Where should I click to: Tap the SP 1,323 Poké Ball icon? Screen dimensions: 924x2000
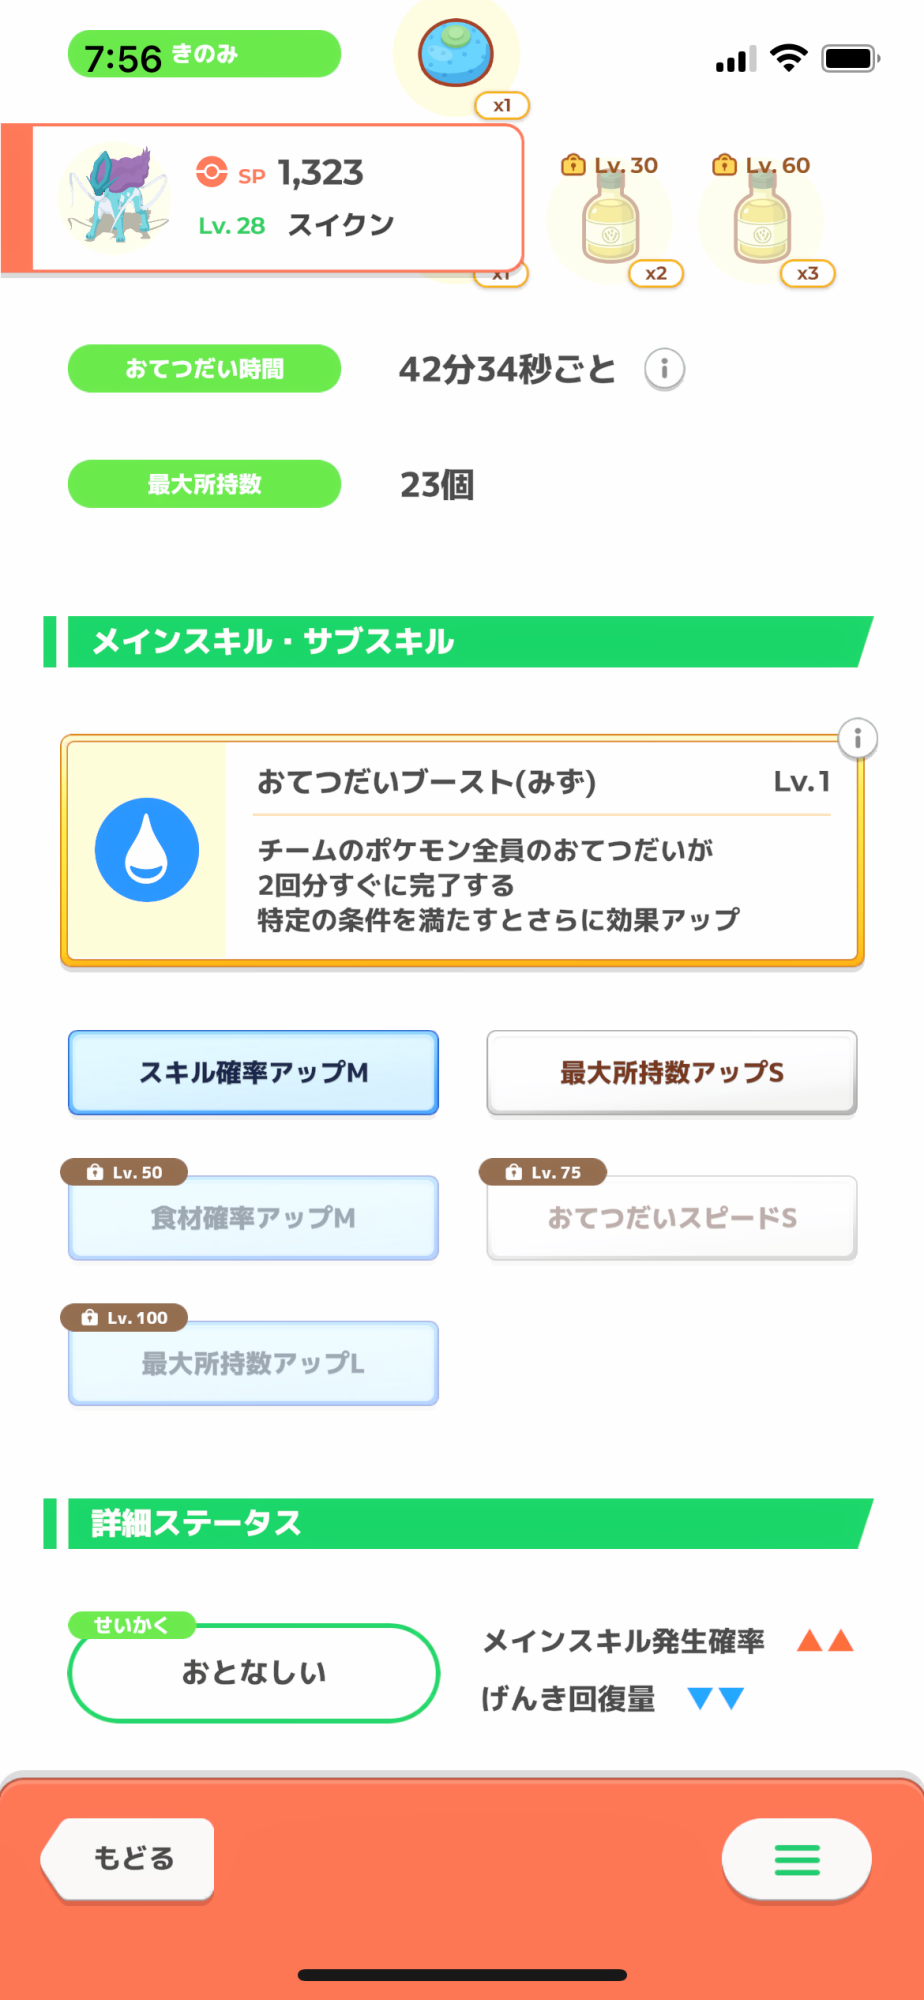[212, 172]
